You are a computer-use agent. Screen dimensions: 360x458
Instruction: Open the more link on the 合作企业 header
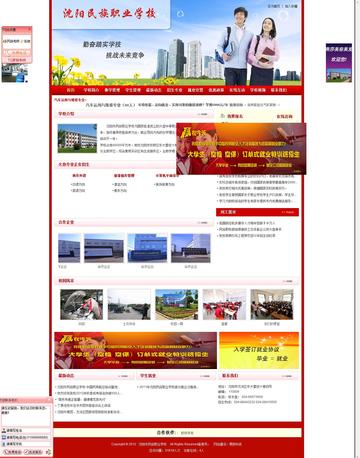click(x=202, y=222)
